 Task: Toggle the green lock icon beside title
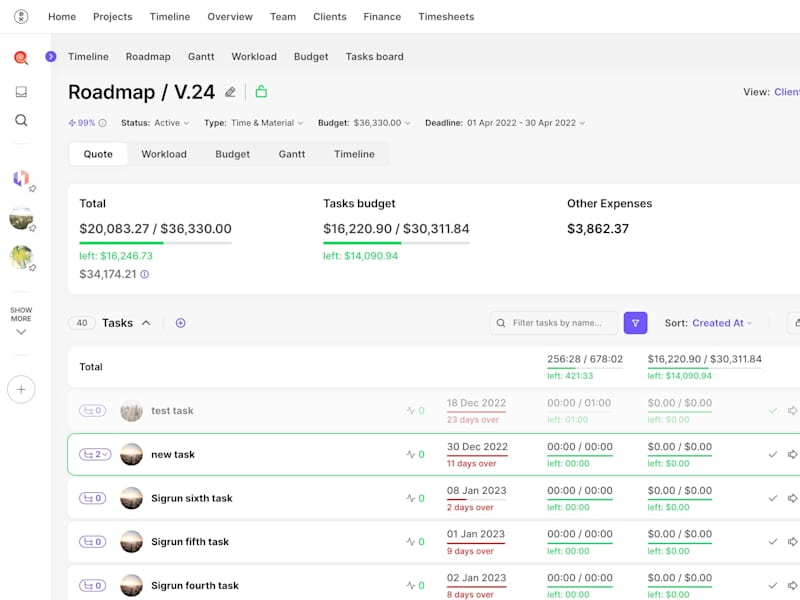(261, 92)
